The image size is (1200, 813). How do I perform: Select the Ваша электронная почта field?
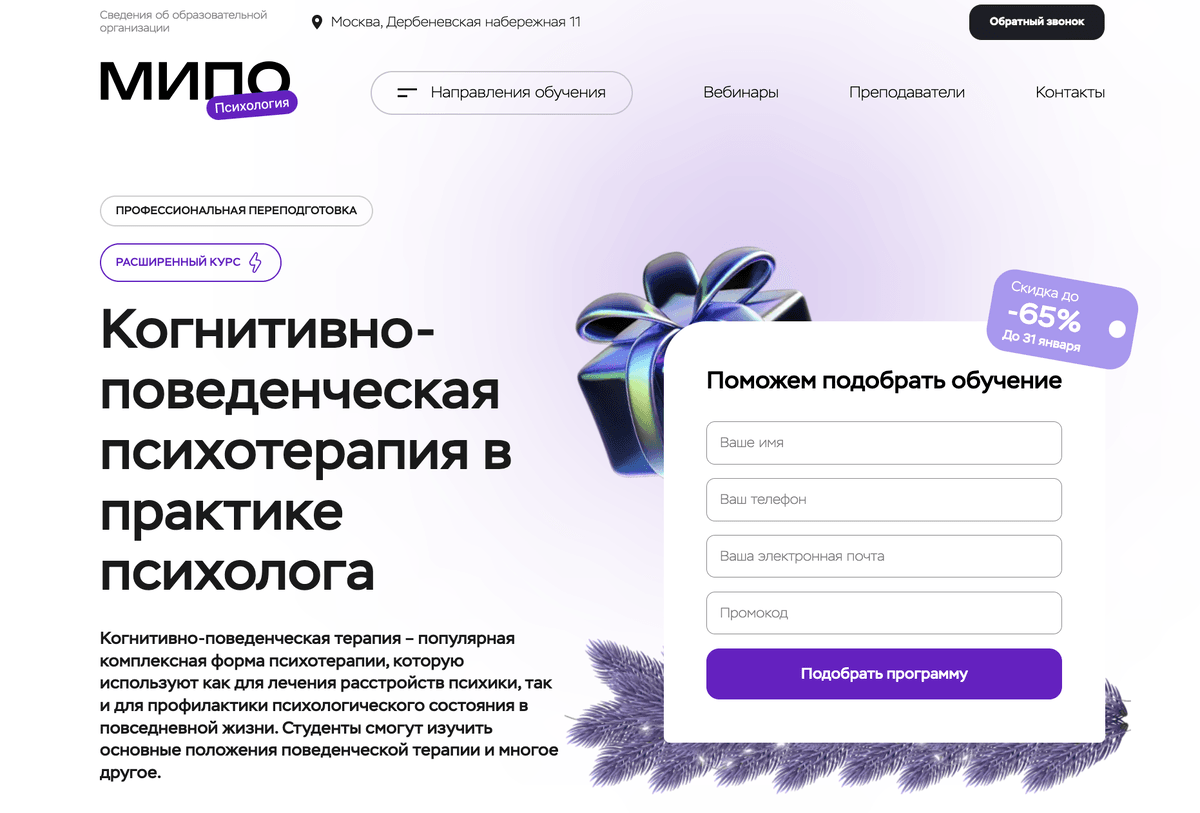tap(884, 556)
